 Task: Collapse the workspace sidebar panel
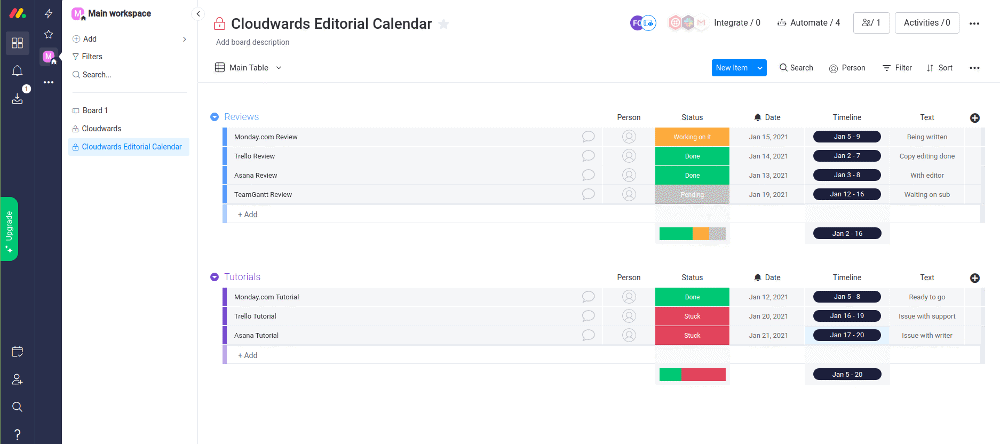(197, 14)
